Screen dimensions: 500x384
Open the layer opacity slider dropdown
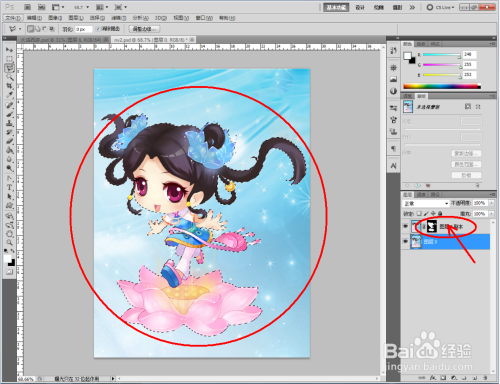[491, 203]
